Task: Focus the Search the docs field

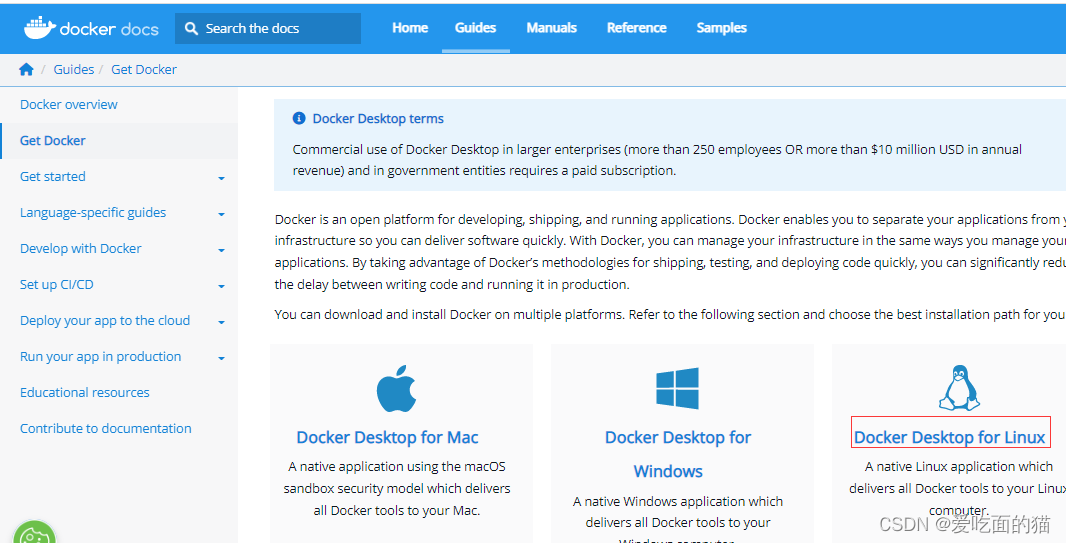Action: pos(268,29)
